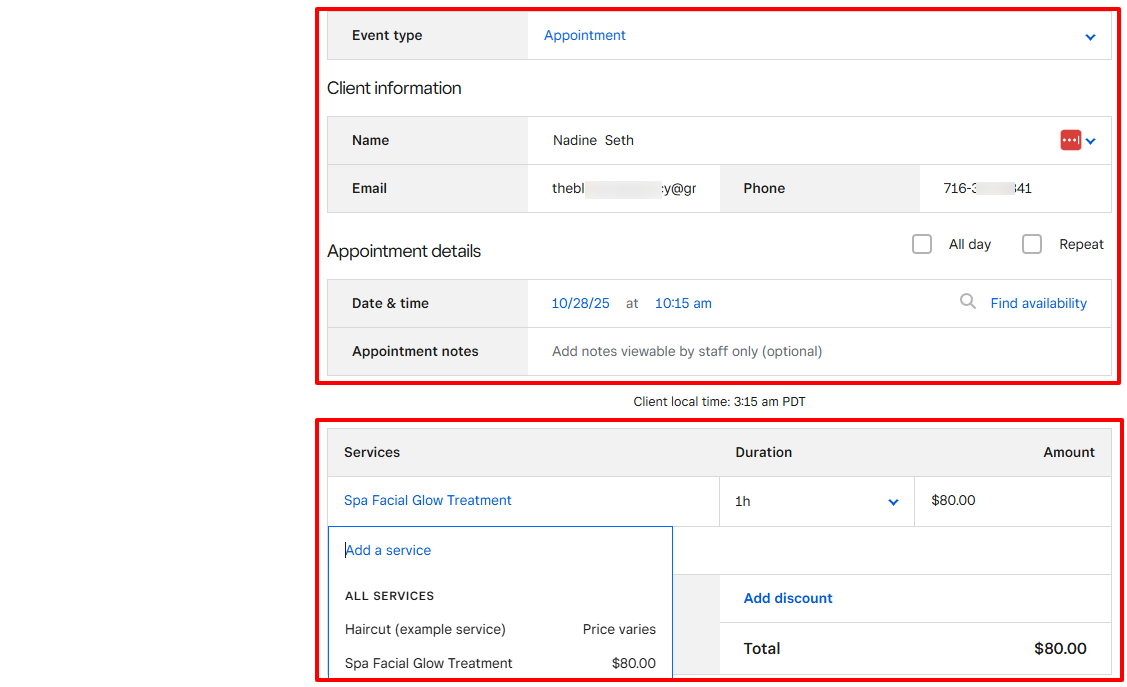Change the 10:15 am appointment time
1127x687 pixels.
682,302
